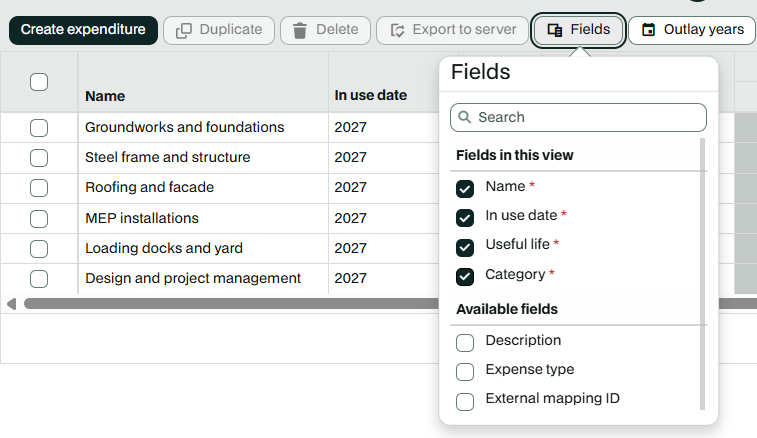The width and height of the screenshot is (757, 438).
Task: Toggle the select-all header checkbox
Action: click(39, 82)
